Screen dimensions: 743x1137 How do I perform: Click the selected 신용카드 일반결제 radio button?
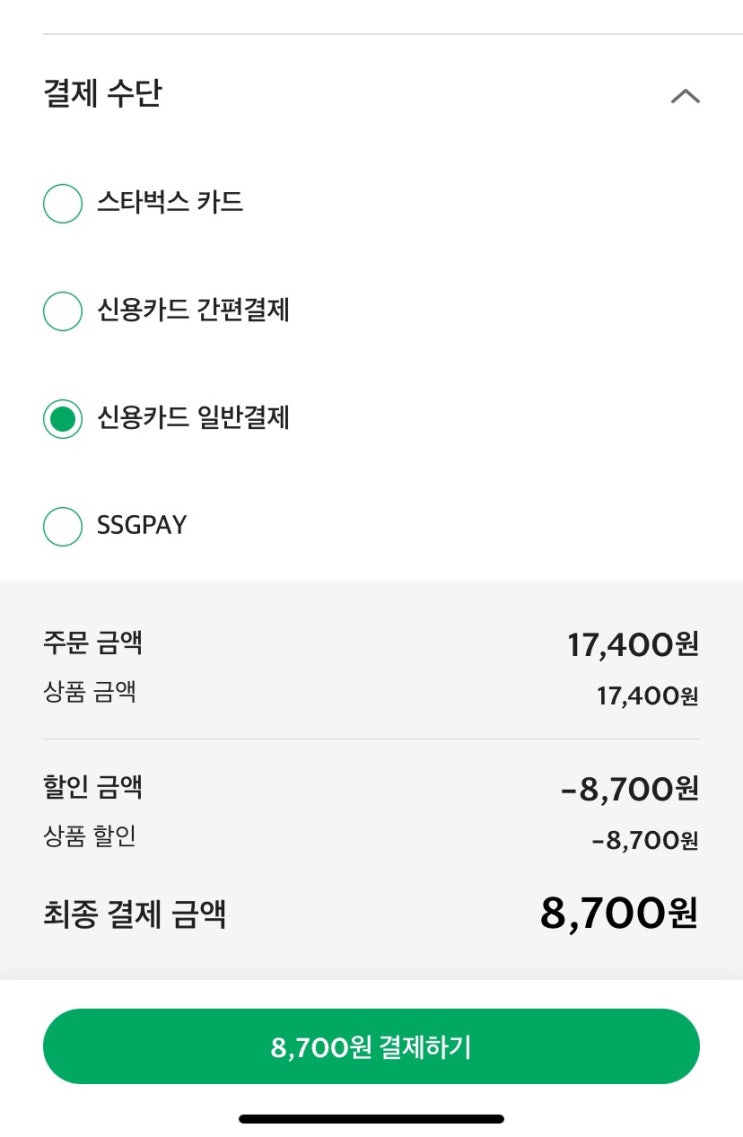pyautogui.click(x=62, y=419)
